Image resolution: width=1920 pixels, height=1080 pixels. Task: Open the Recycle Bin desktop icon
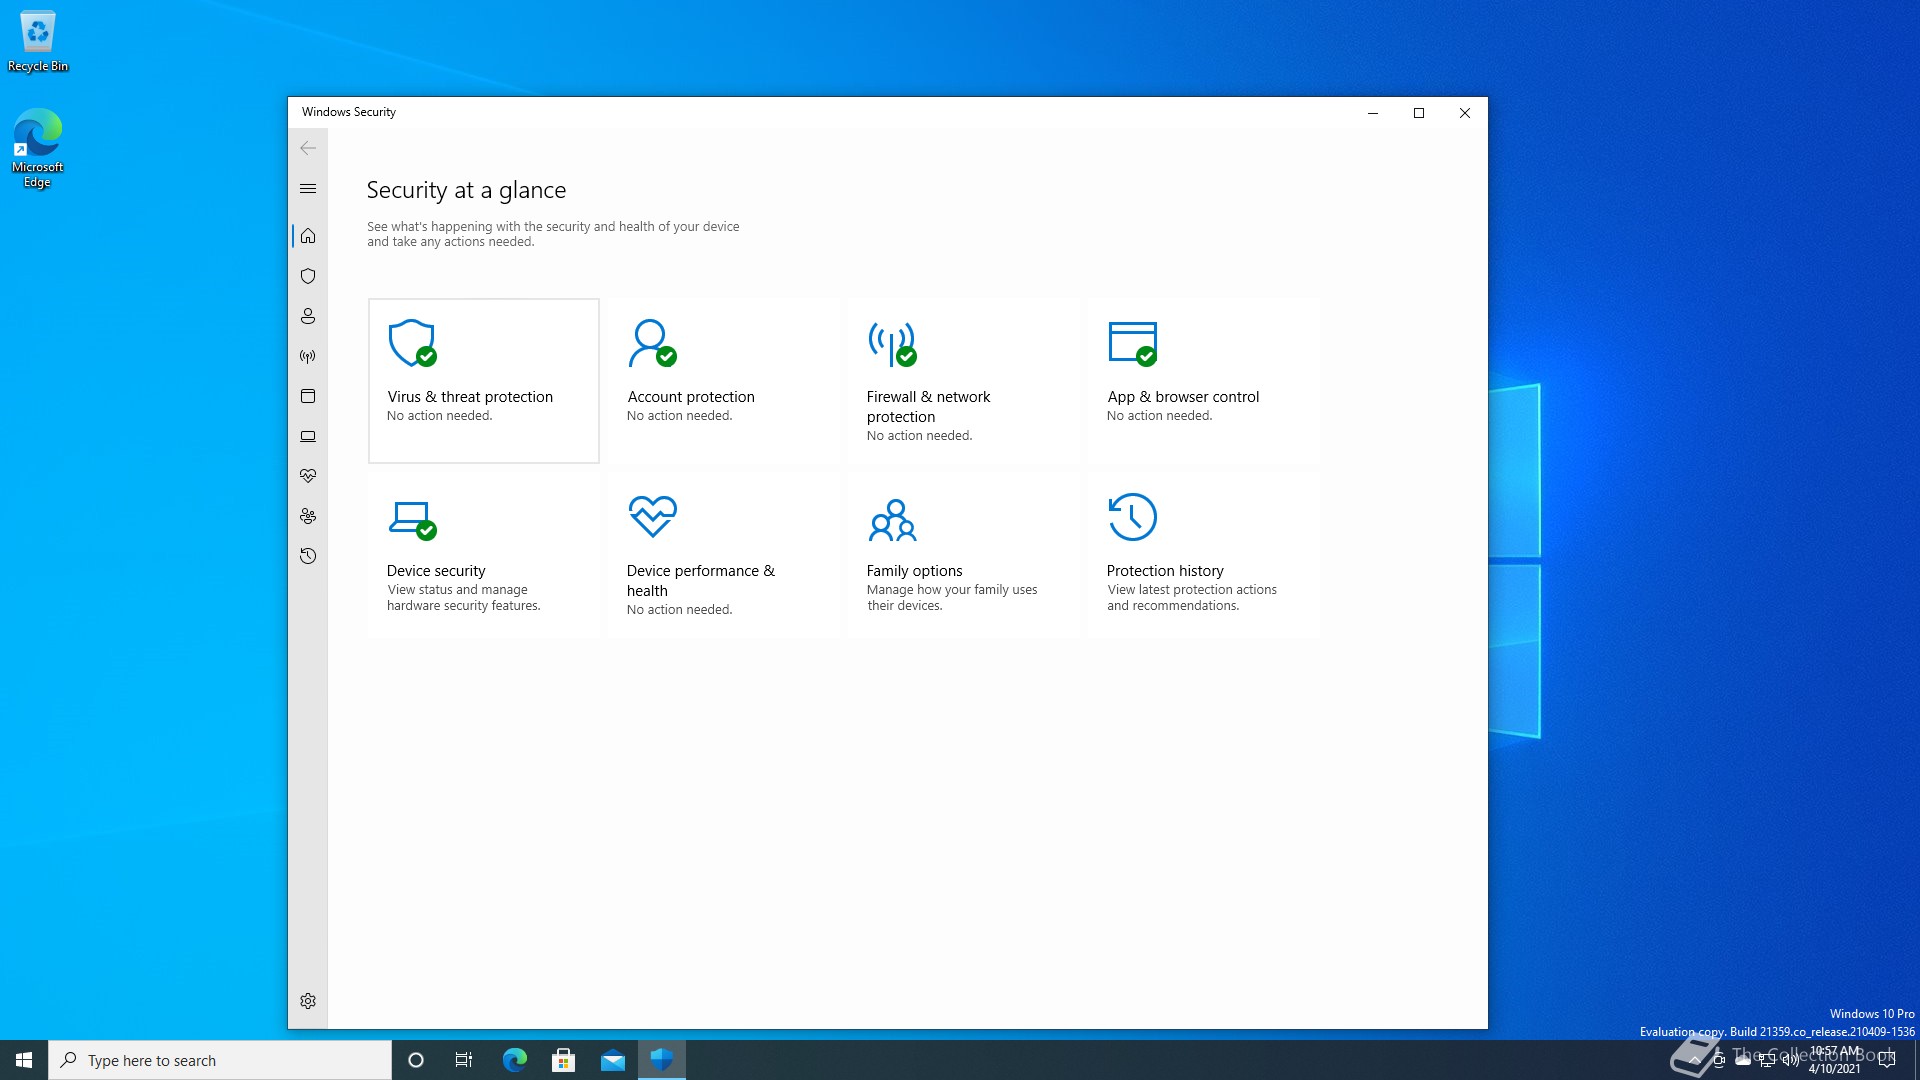[38, 42]
